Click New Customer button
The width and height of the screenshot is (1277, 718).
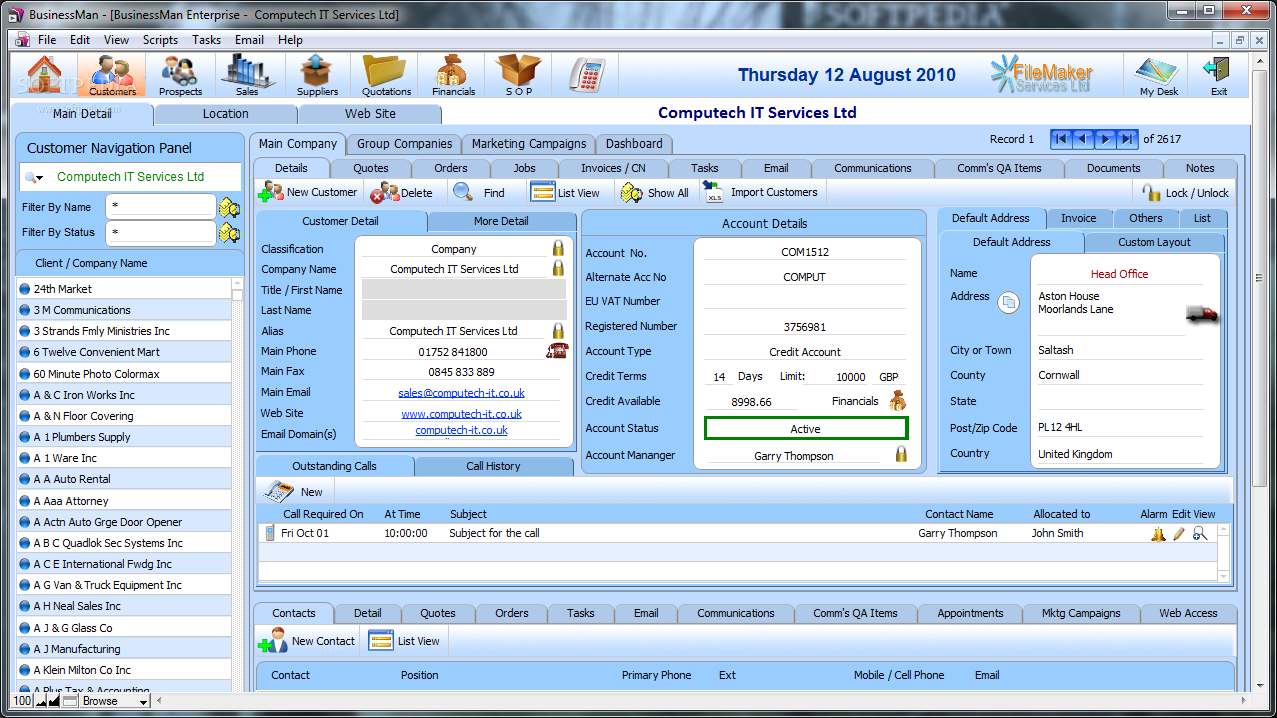[x=307, y=193]
